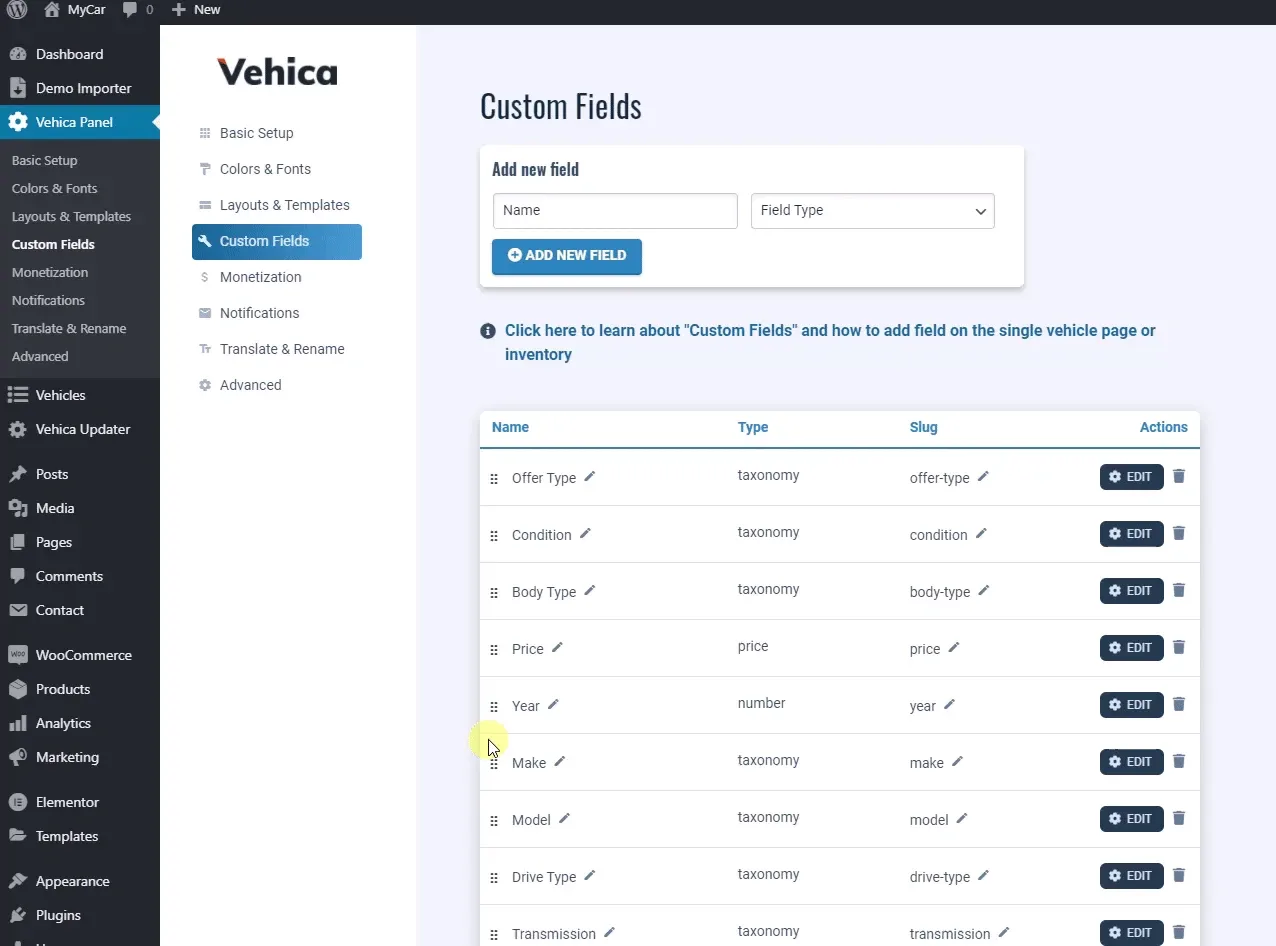The image size is (1276, 946).
Task: Rename Condition field using pencil icon
Action: [586, 533]
